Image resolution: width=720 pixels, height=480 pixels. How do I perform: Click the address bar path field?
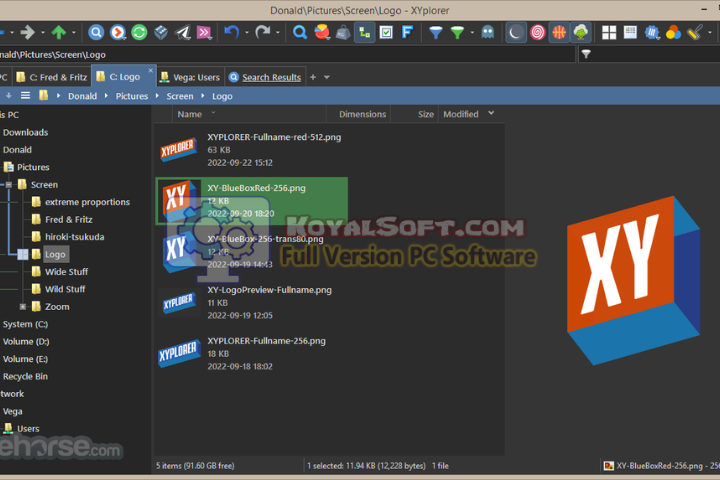point(287,54)
